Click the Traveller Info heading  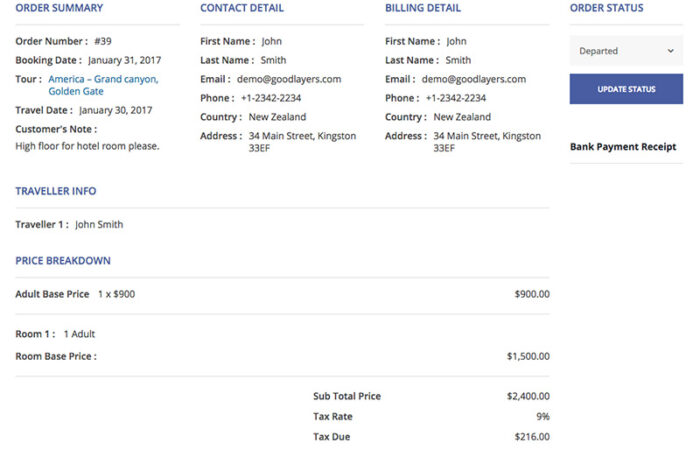pyautogui.click(x=56, y=191)
